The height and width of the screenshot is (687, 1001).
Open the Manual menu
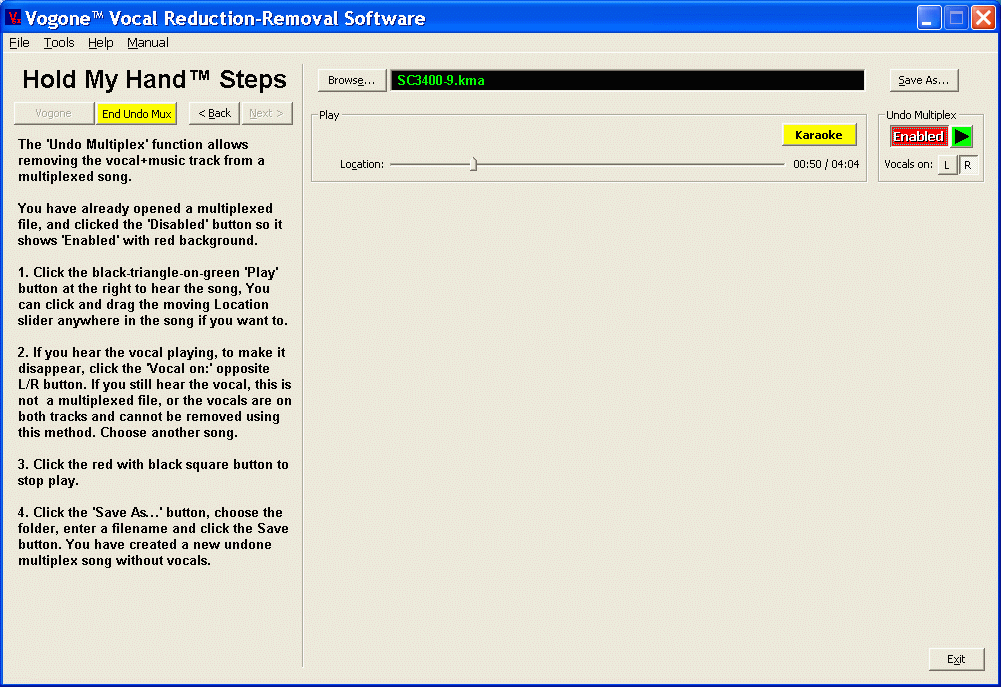147,43
